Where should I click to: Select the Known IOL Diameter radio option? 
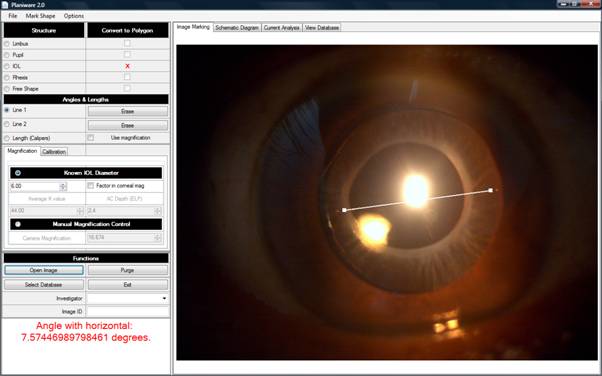(x=18, y=173)
